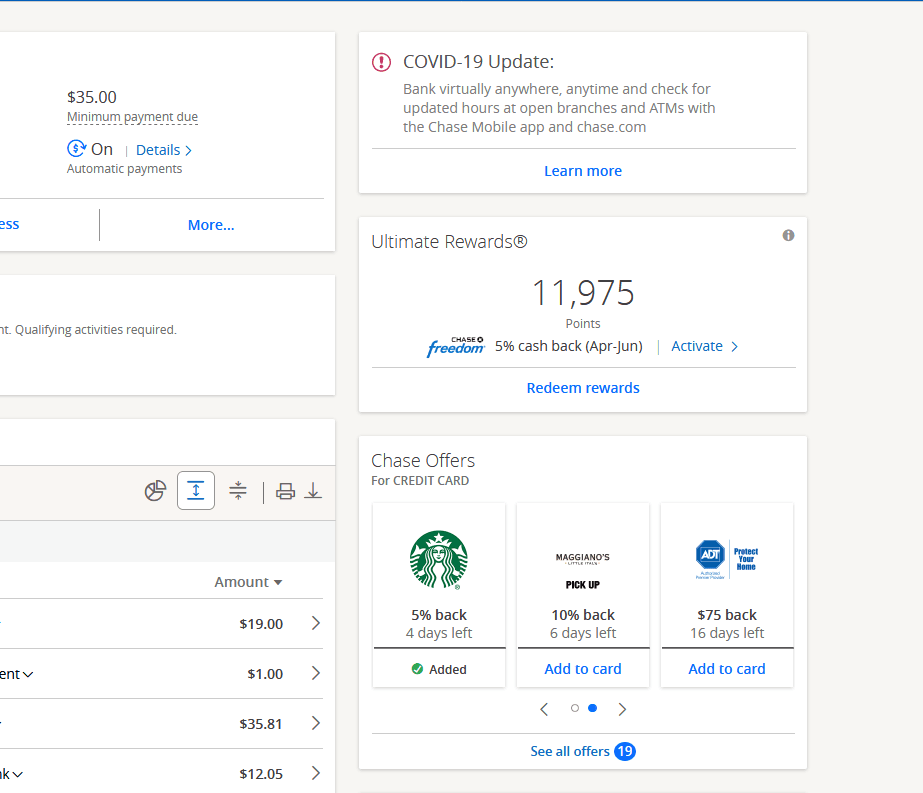Click the '6 days left' Maggiano's text
Screen dimensions: 923x793
583,633
